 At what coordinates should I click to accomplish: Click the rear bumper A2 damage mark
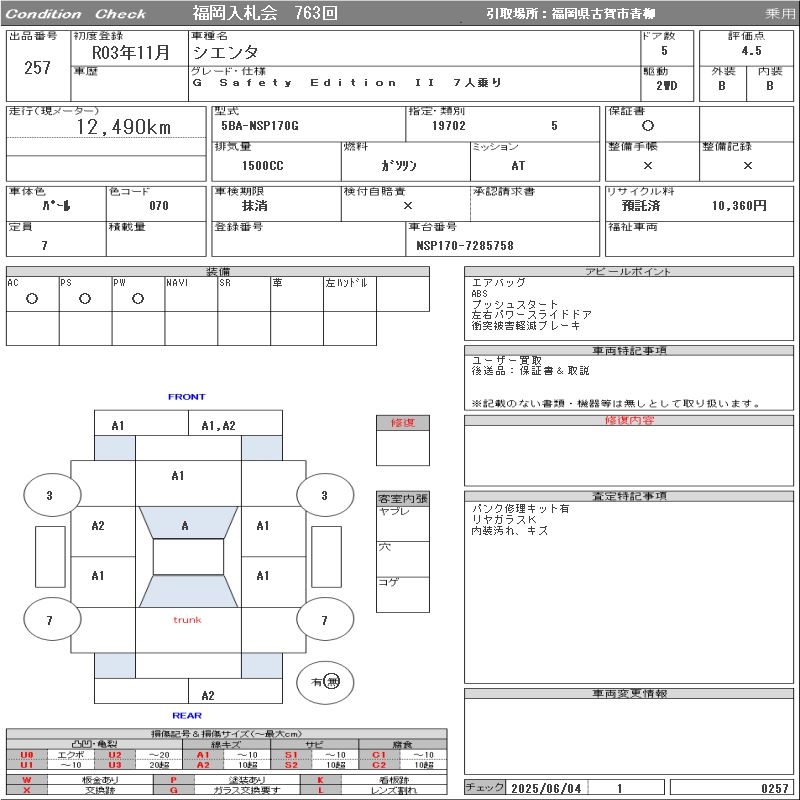click(208, 695)
